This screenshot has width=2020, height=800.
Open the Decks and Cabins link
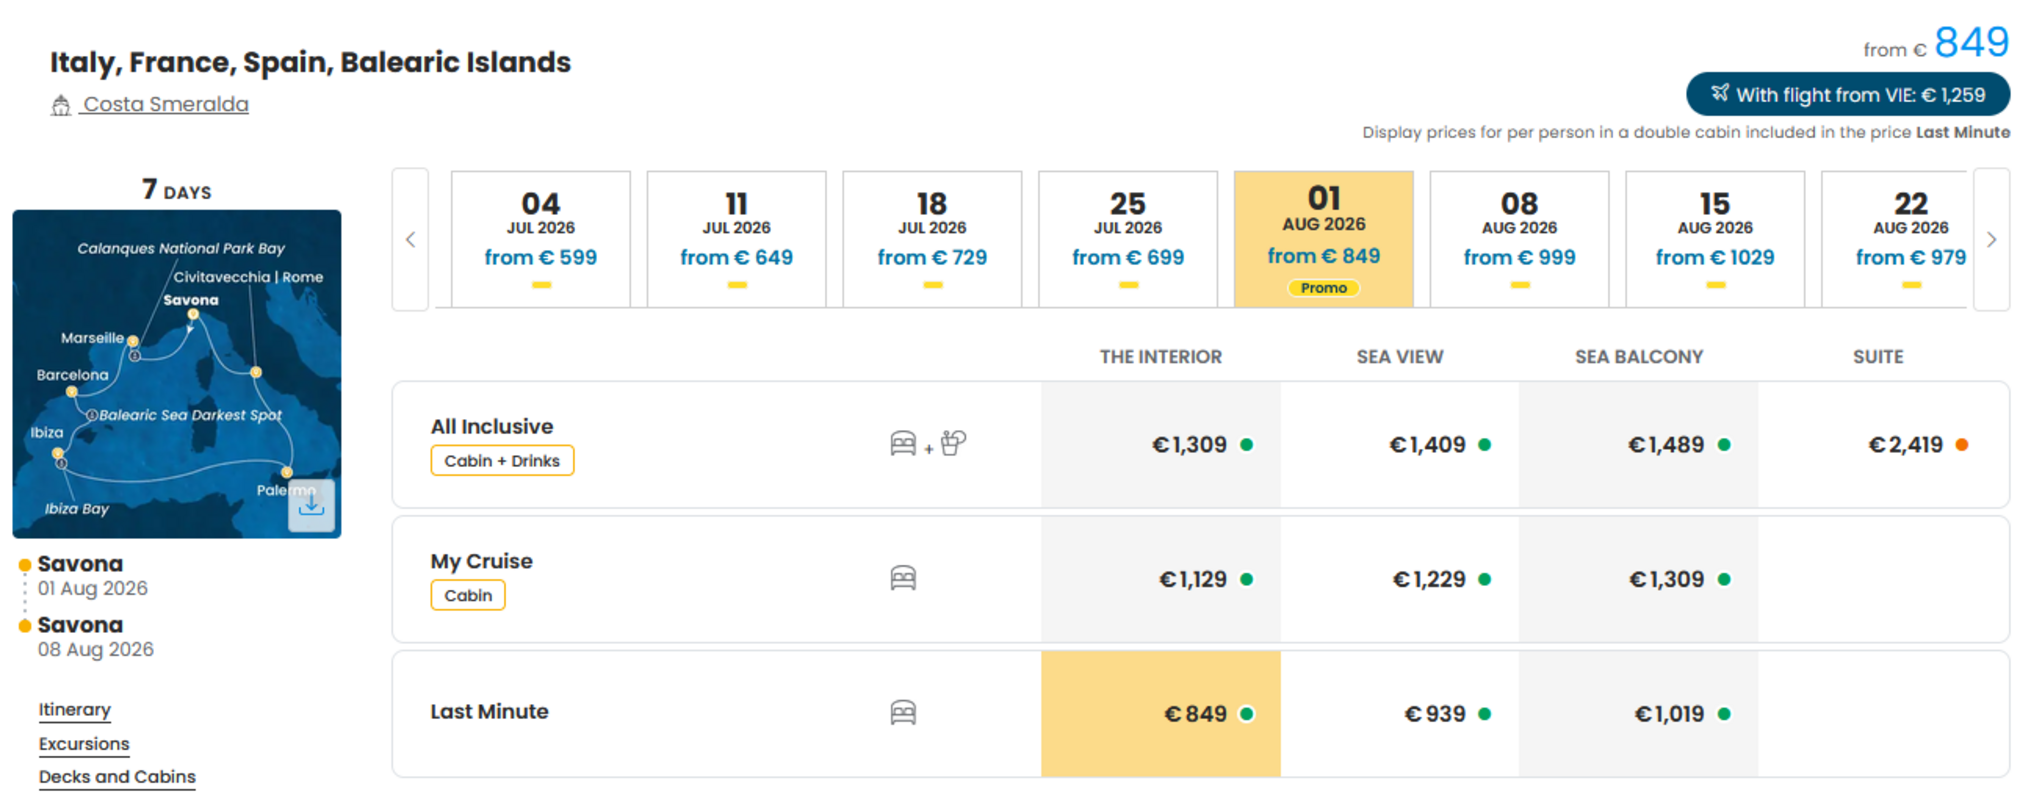coord(117,777)
